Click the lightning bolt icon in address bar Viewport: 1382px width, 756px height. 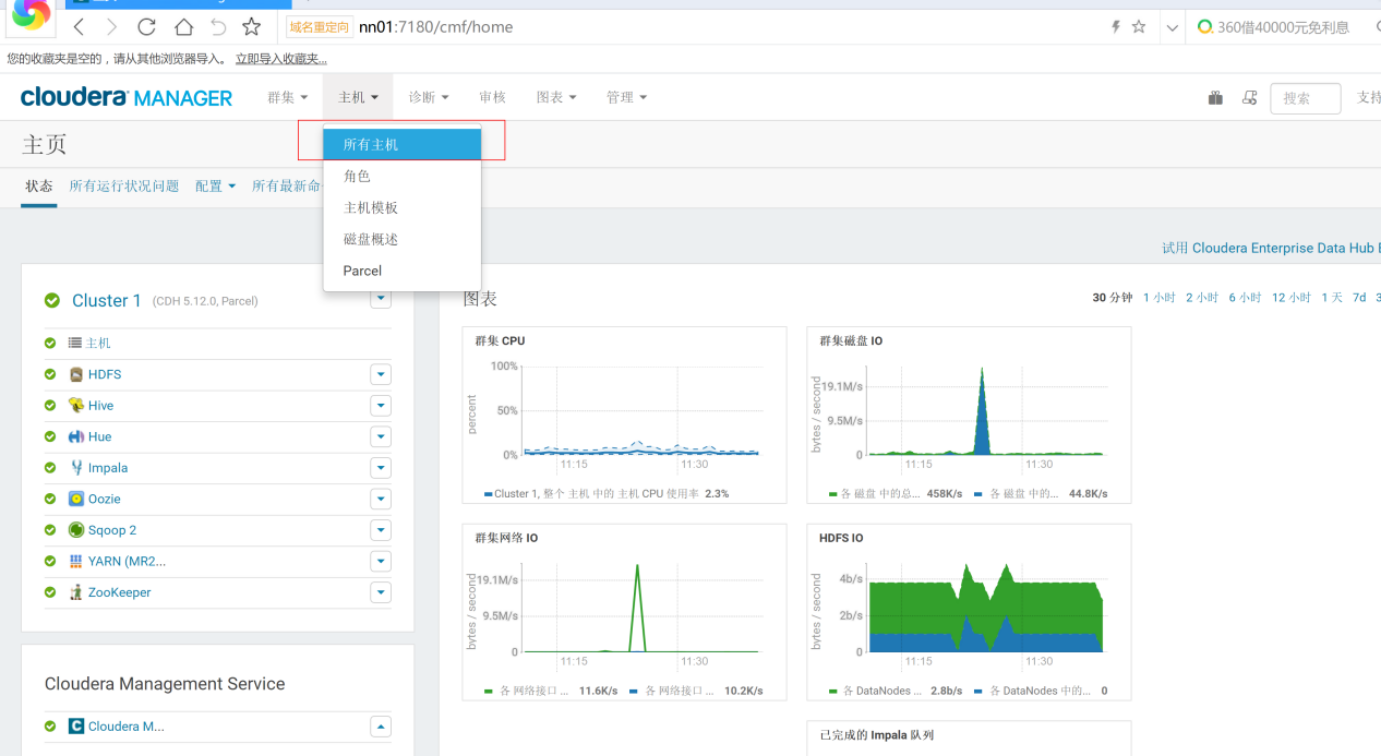click(x=1116, y=27)
